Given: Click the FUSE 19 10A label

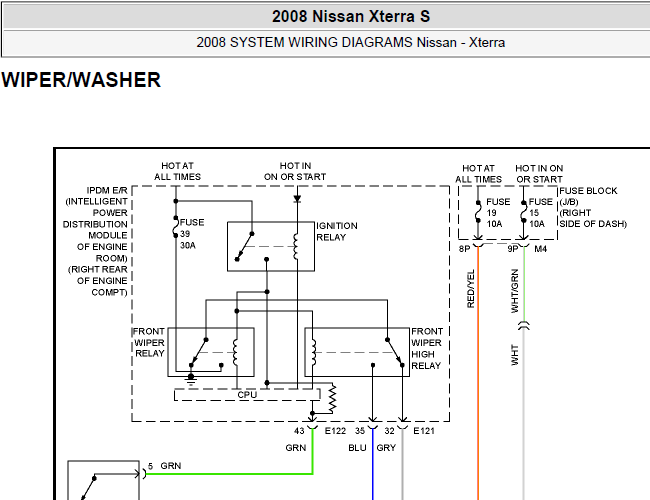Looking at the screenshot, I should pos(498,213).
